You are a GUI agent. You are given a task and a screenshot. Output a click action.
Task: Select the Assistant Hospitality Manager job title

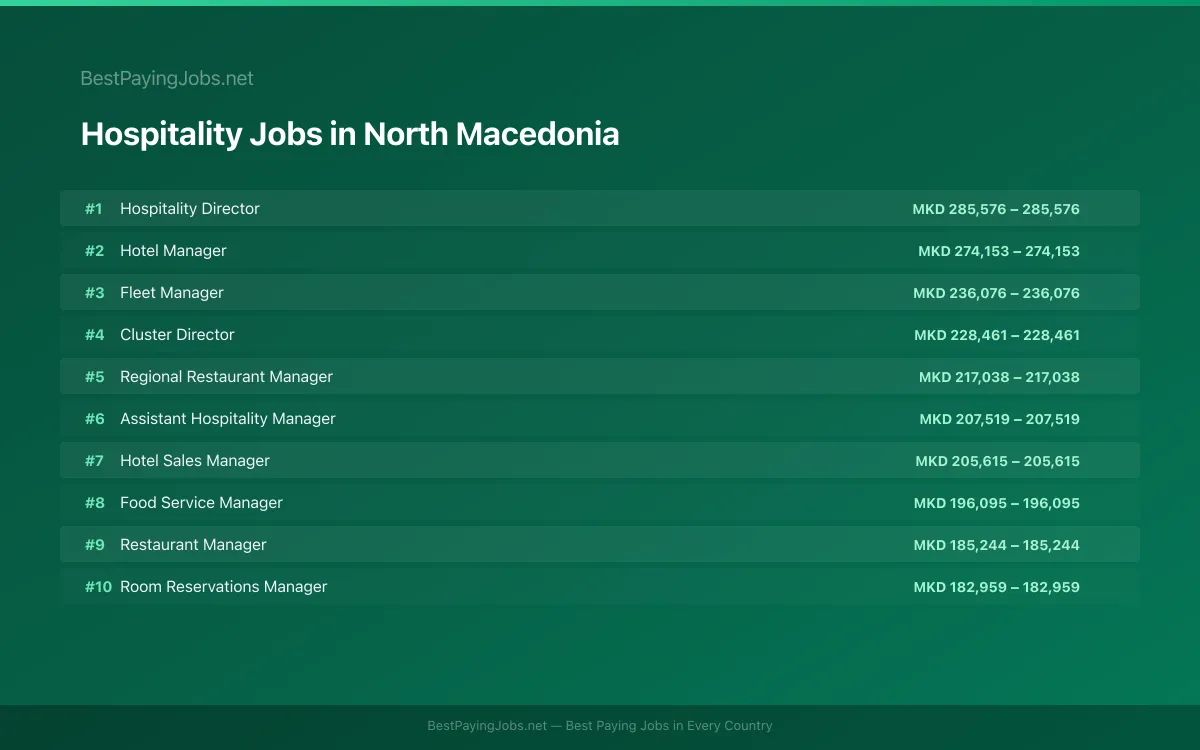pos(228,418)
